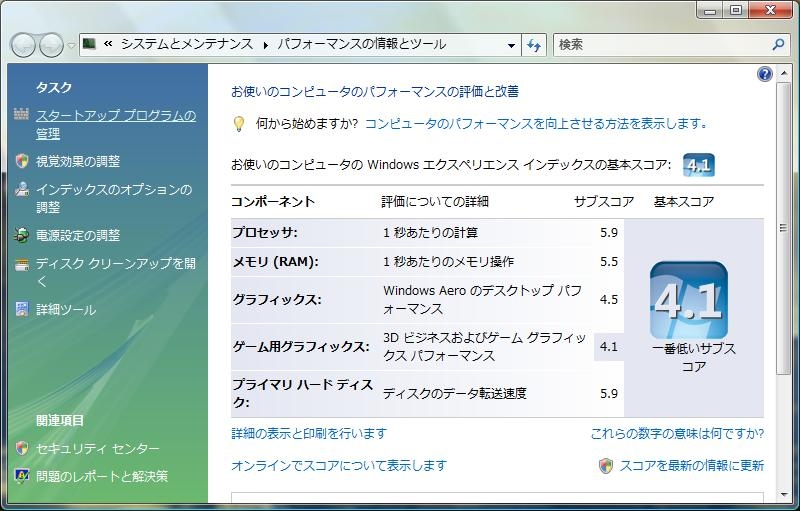Click the 検索 search input field
This screenshot has height=511, width=800.
(663, 45)
